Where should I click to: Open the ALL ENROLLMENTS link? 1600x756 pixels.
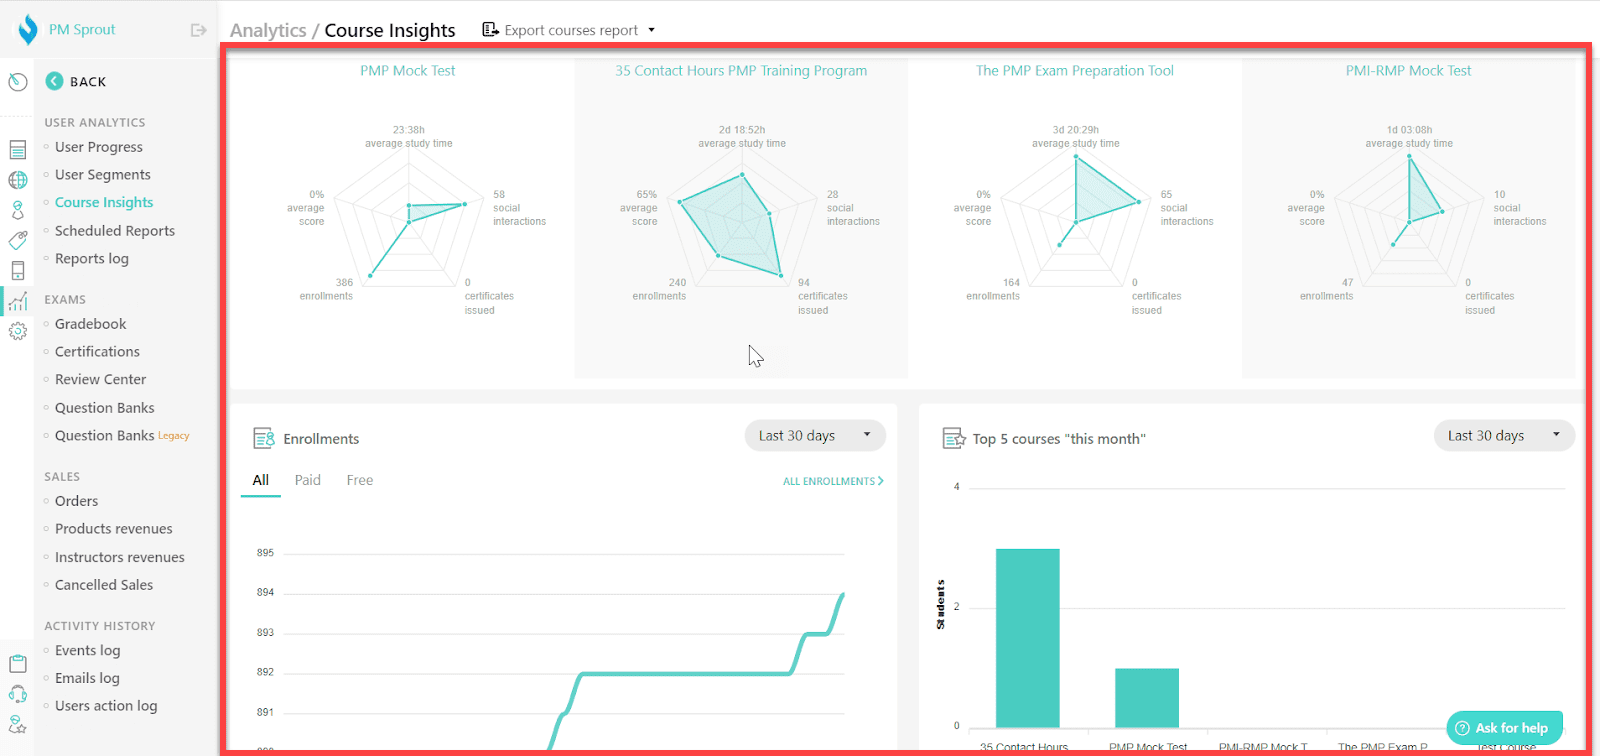(x=833, y=481)
